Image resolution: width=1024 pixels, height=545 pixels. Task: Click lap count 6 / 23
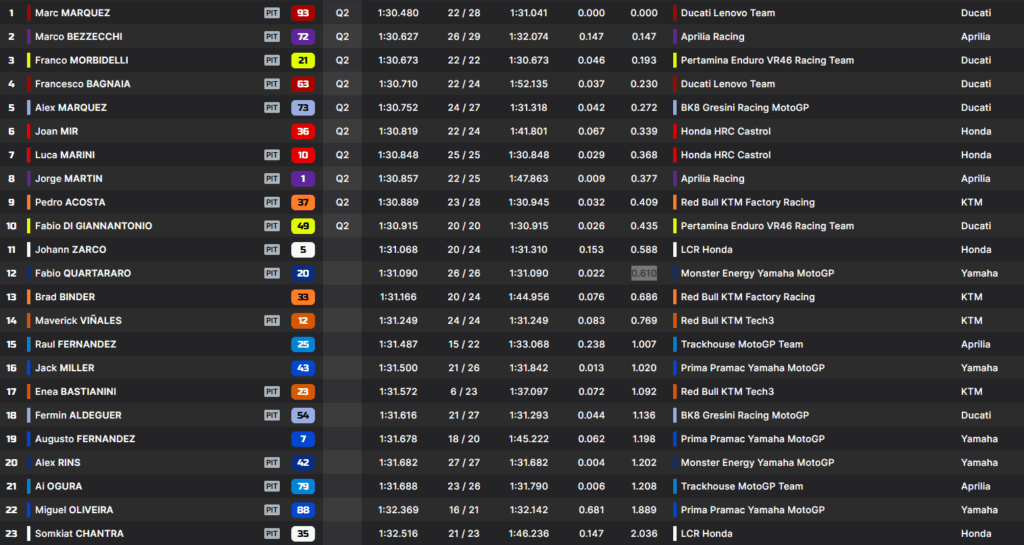tap(464, 392)
